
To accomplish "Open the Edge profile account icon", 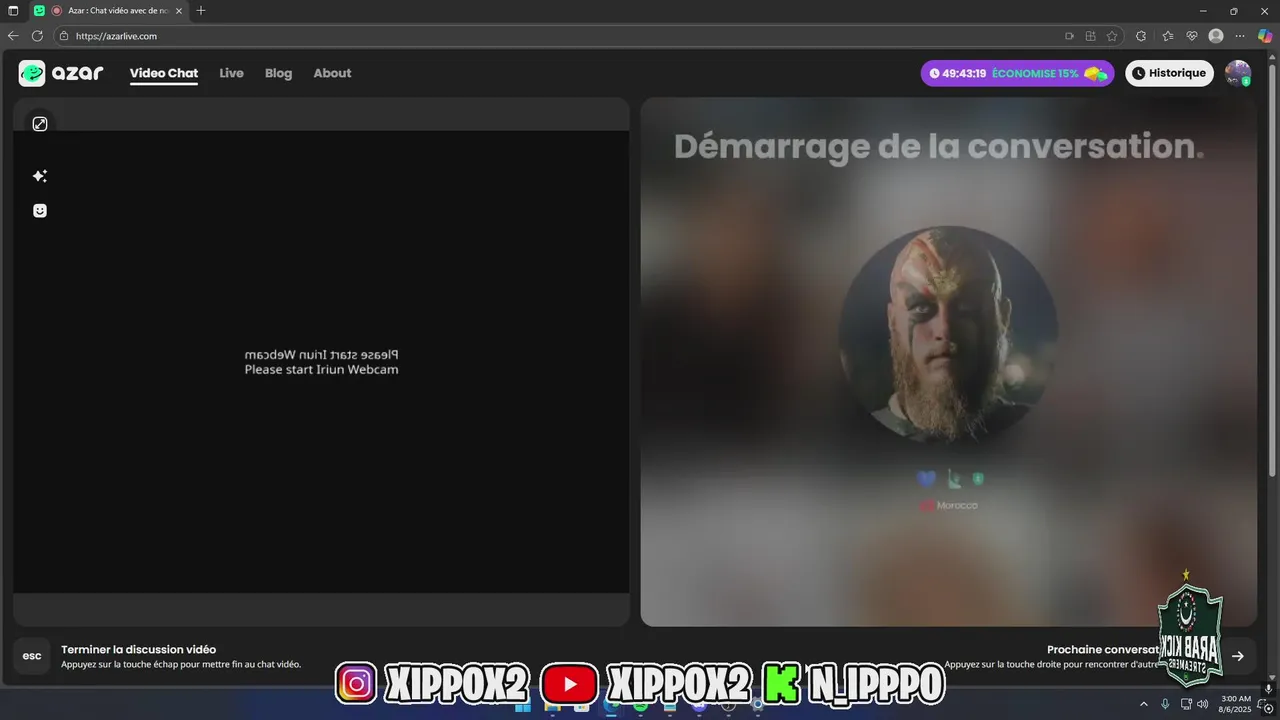I will click(1216, 36).
